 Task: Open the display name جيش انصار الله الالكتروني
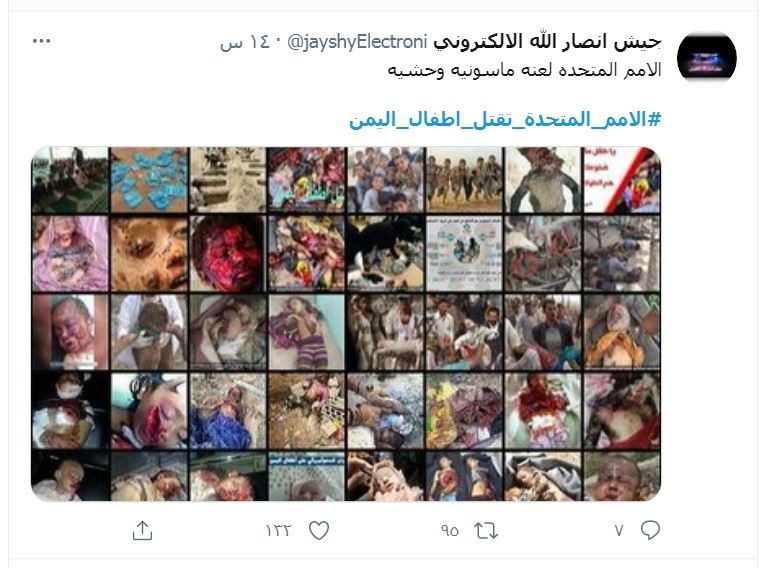coord(547,42)
